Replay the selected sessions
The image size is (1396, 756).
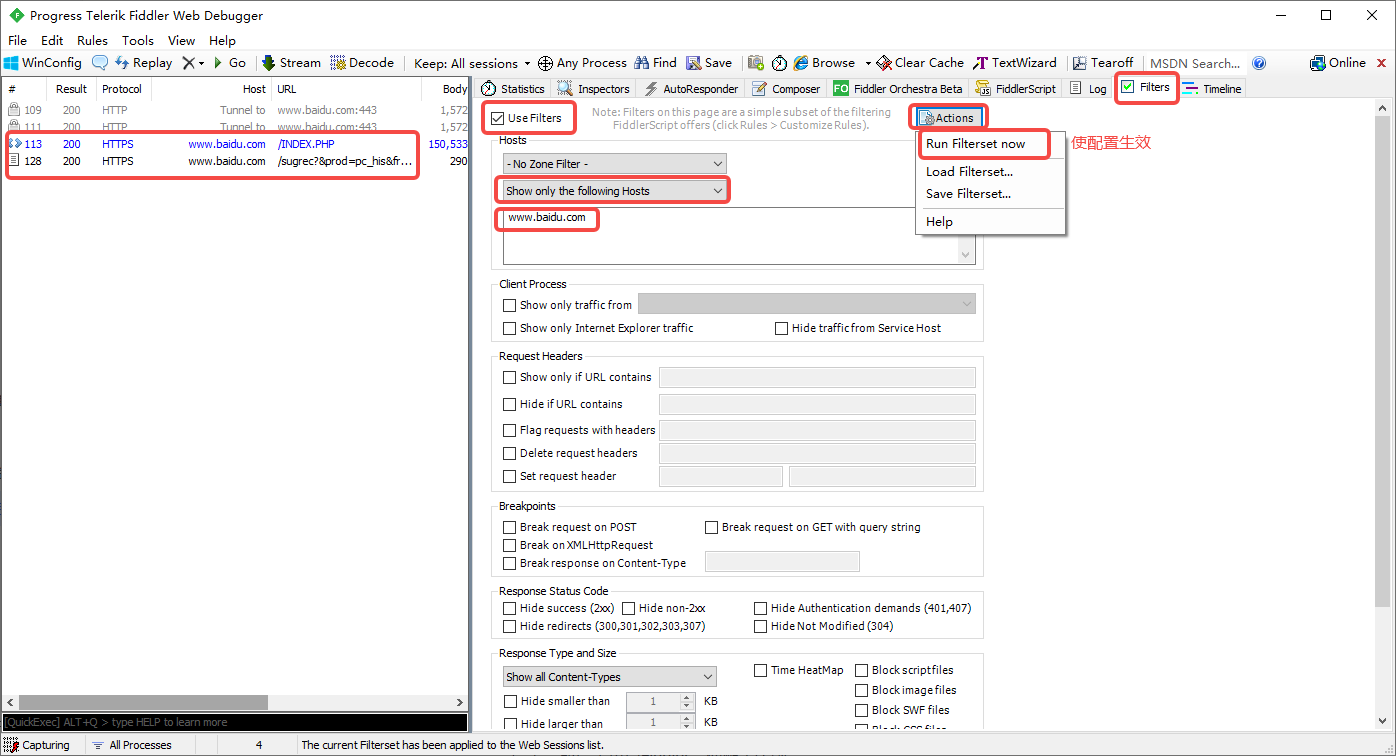tap(143, 63)
